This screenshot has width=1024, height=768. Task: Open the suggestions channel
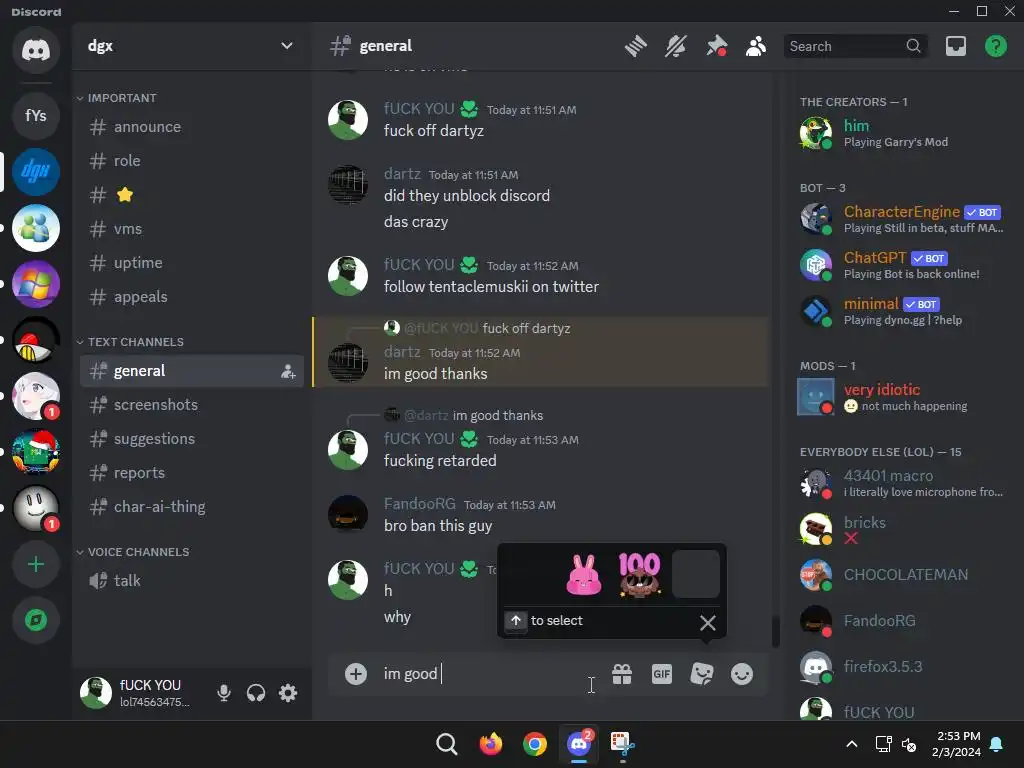pyautogui.click(x=191, y=439)
